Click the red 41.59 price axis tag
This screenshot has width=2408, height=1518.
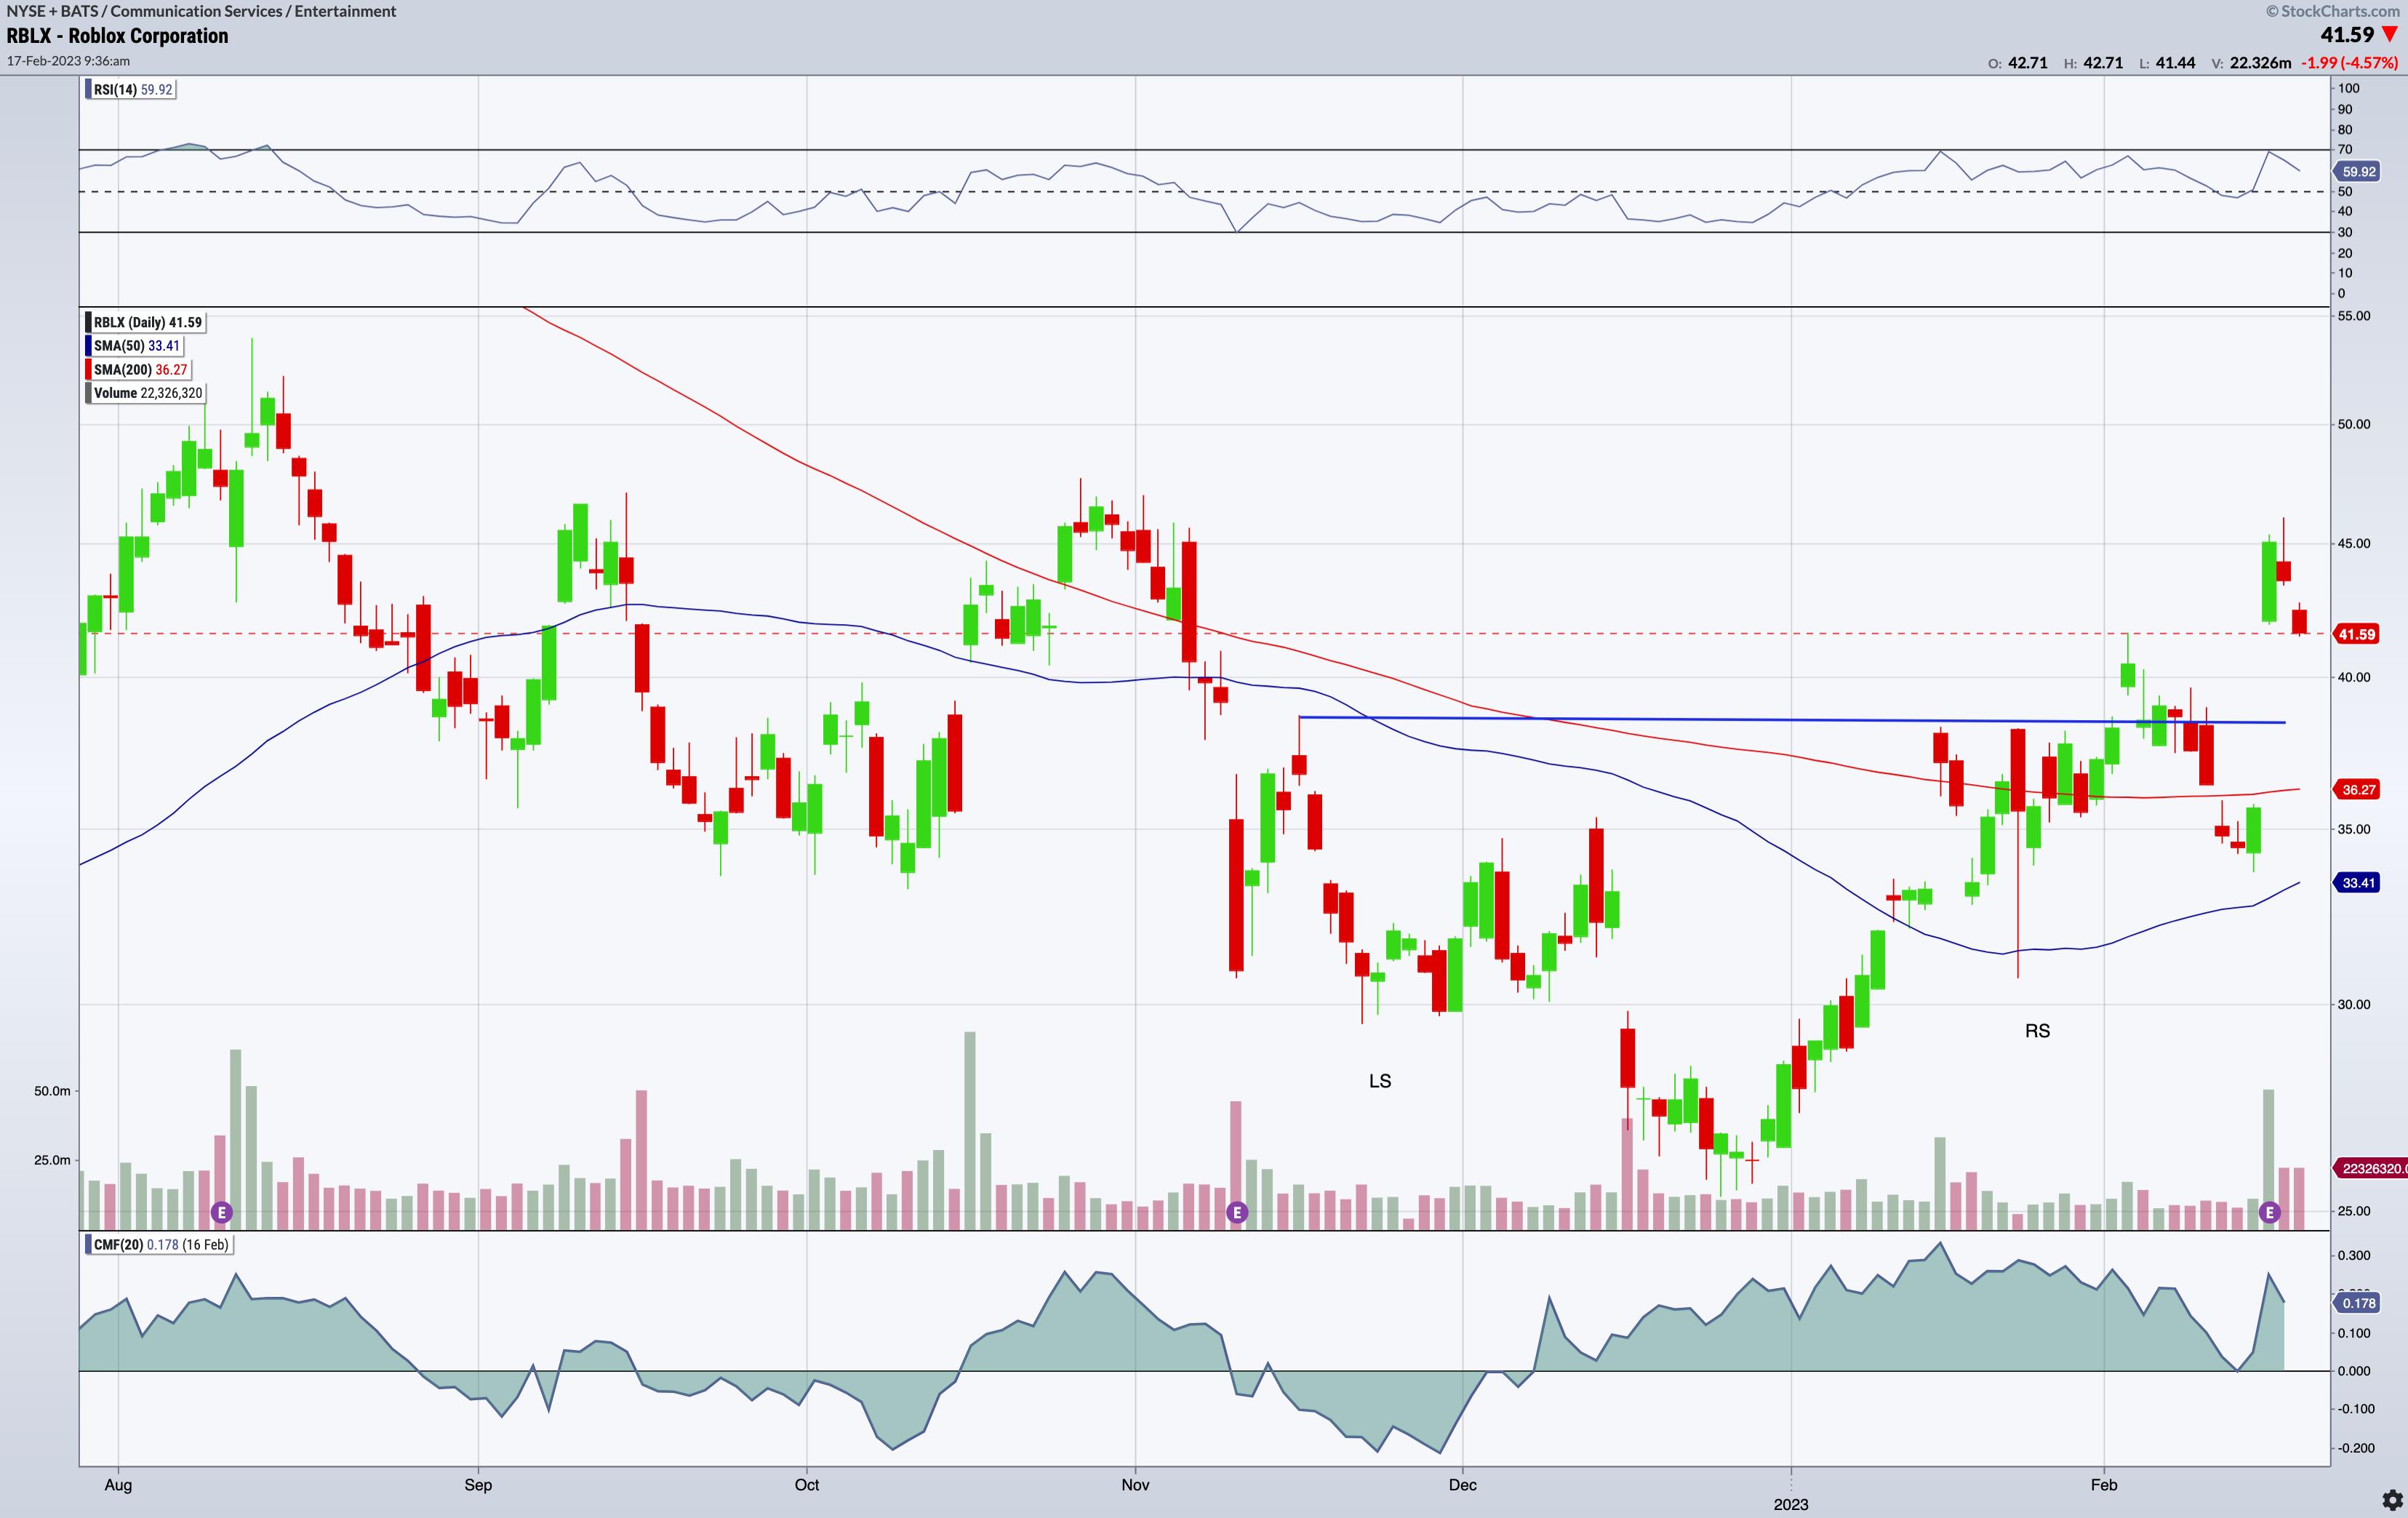tap(2356, 634)
